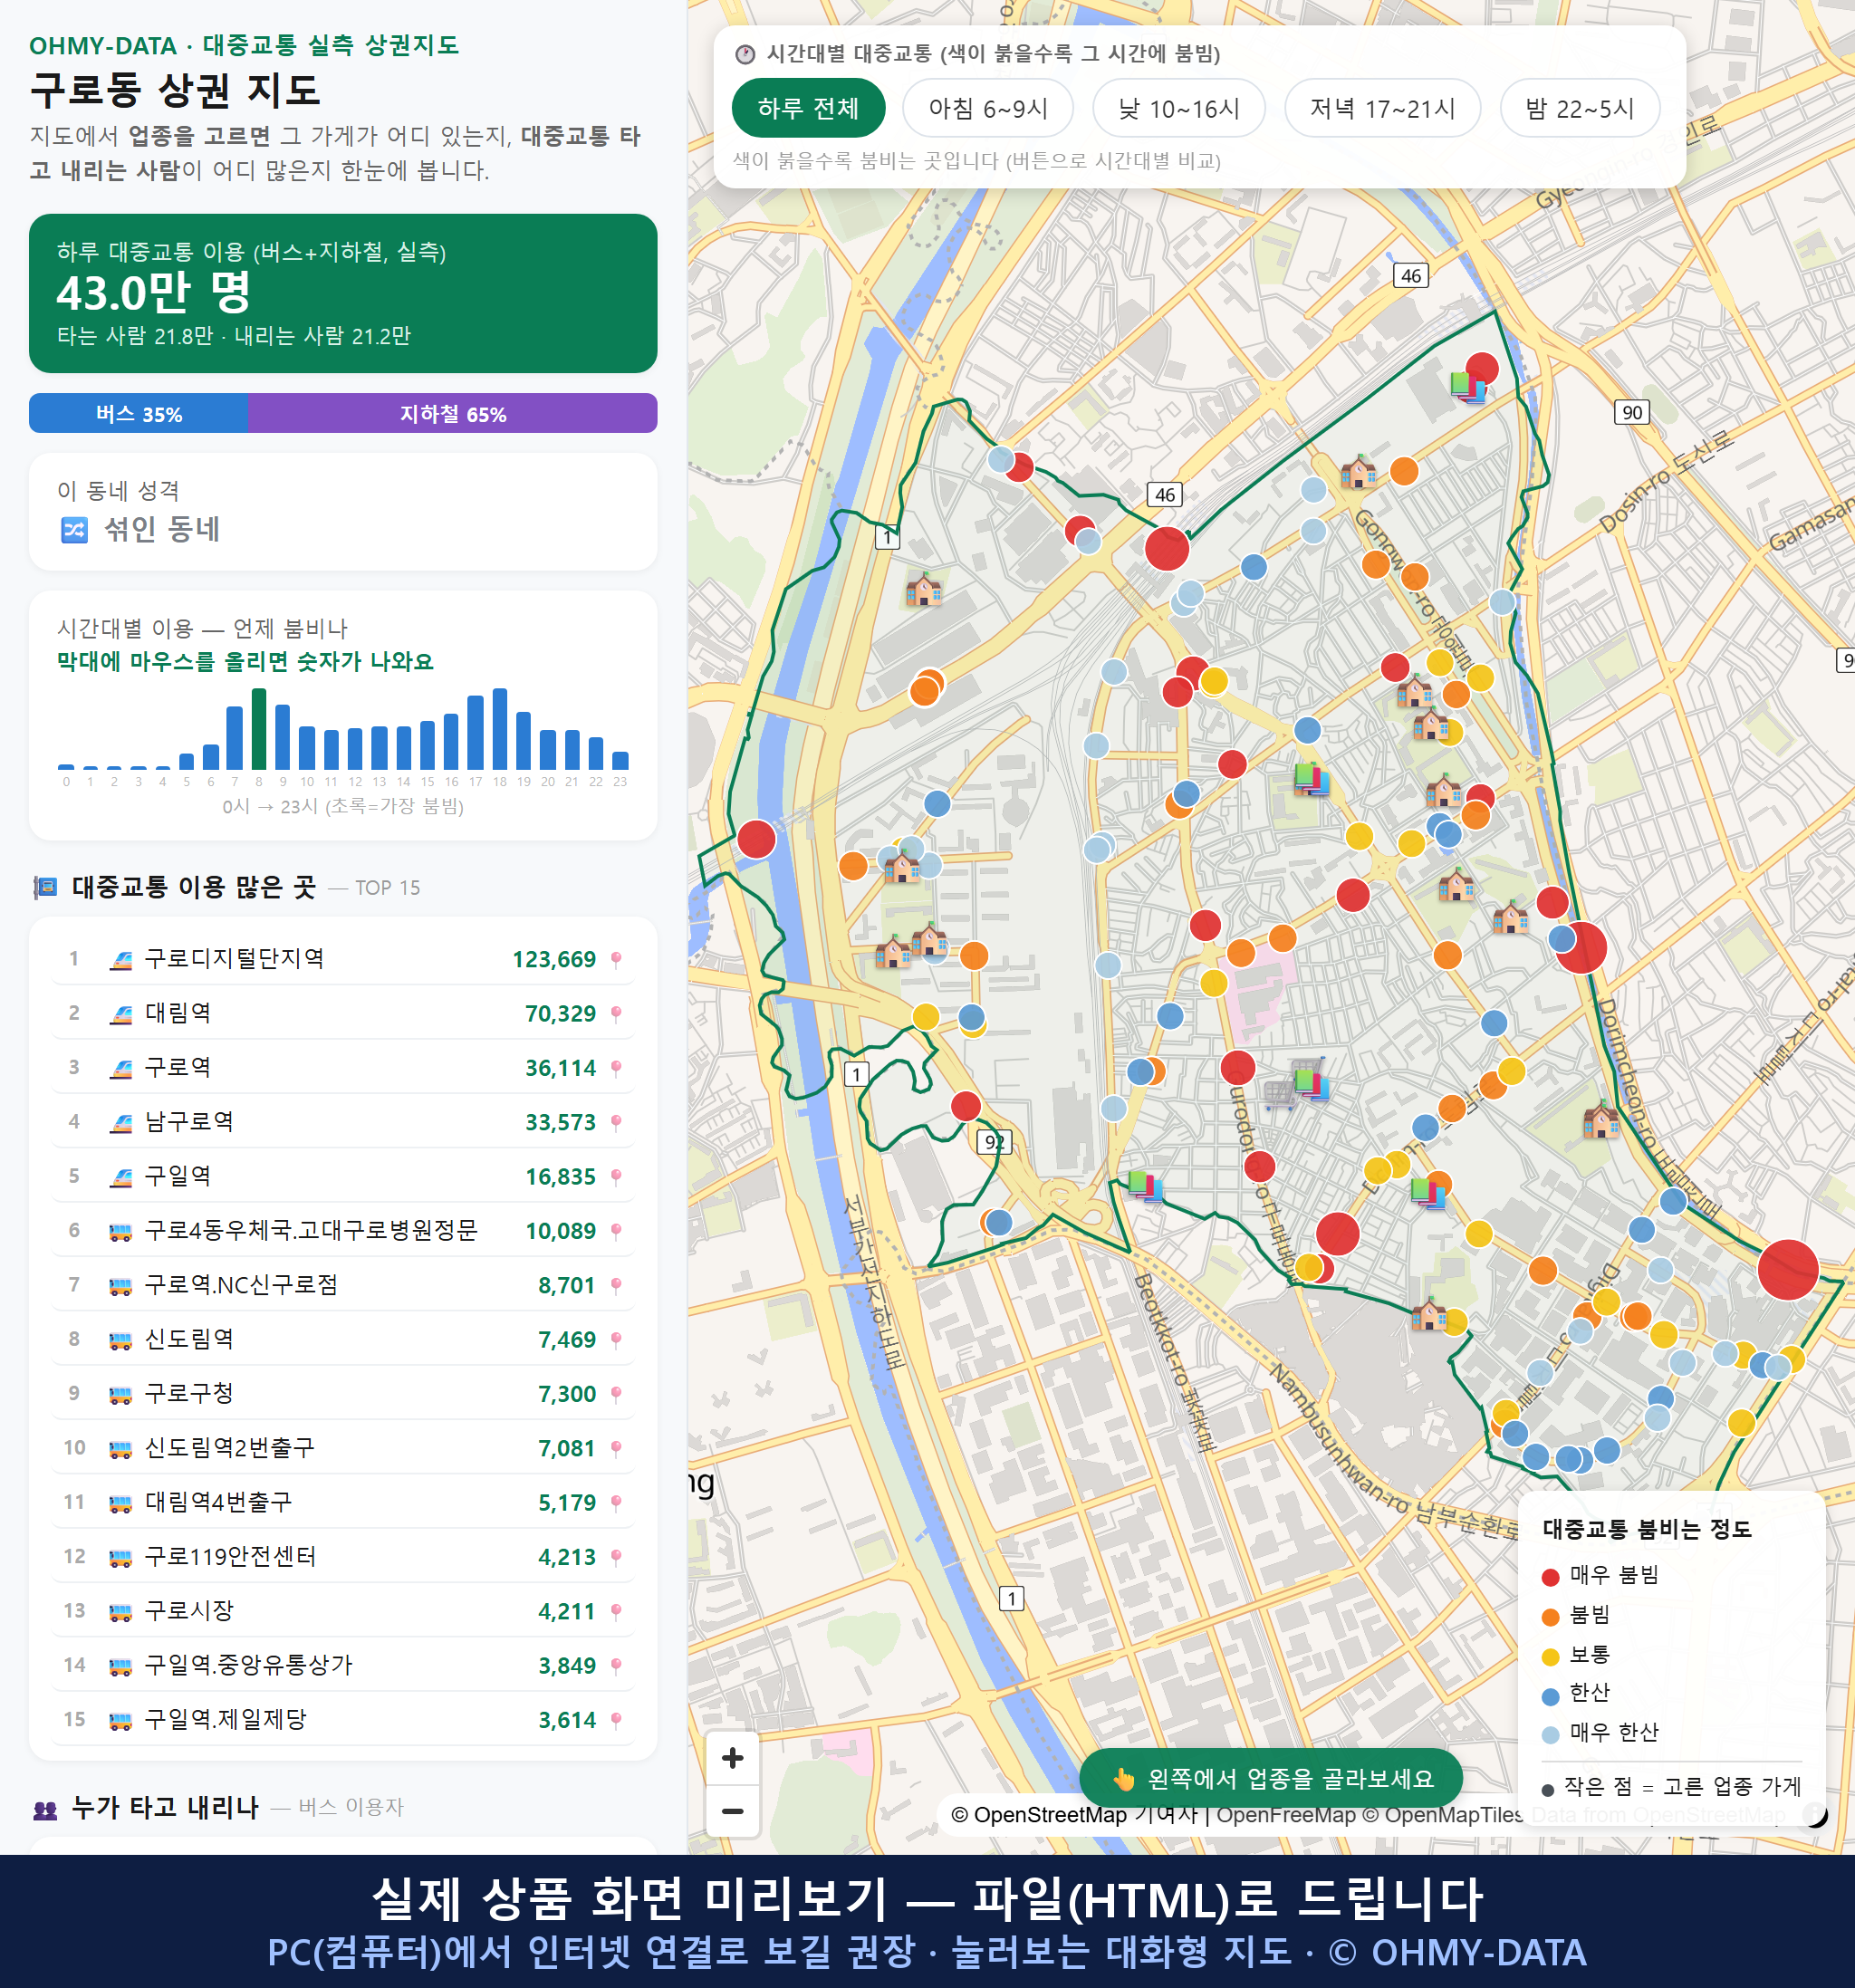Locate 신도림역 bus stop via pin icon
The height and width of the screenshot is (1988, 1855).
616,1340
